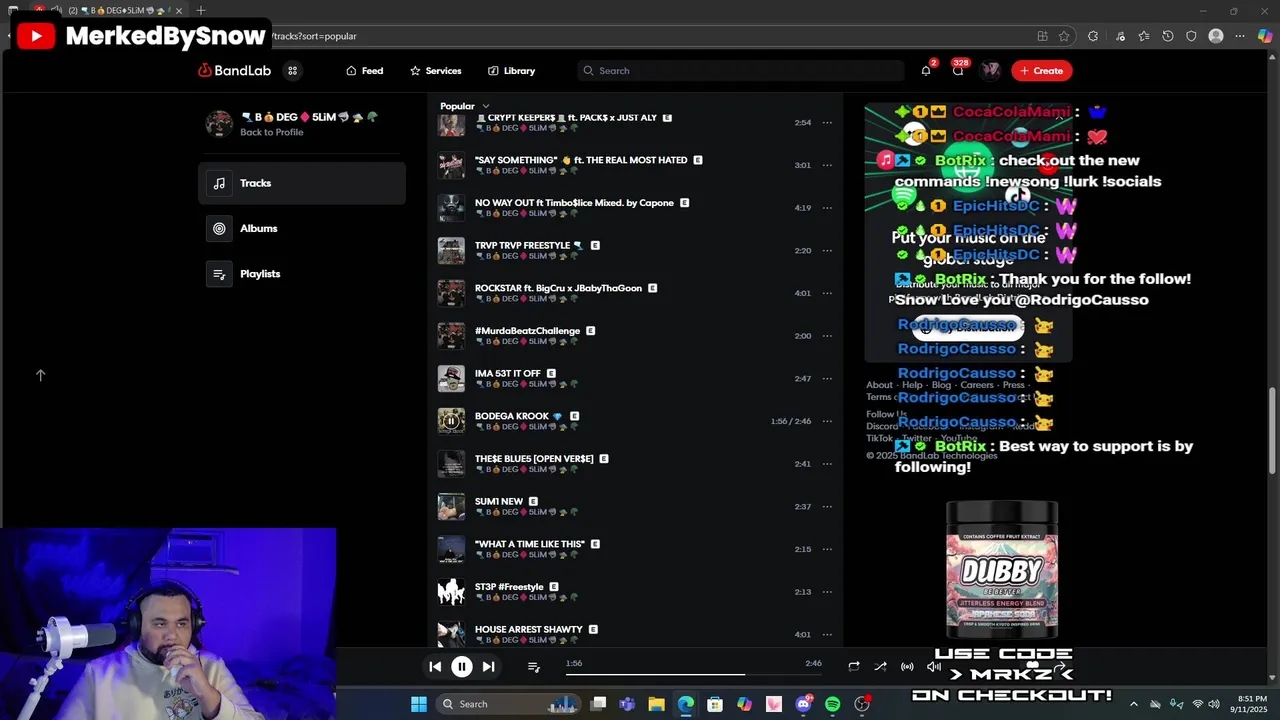Open Copilot sidebar icon in browser
This screenshot has height=720, width=1280.
coord(1265,36)
